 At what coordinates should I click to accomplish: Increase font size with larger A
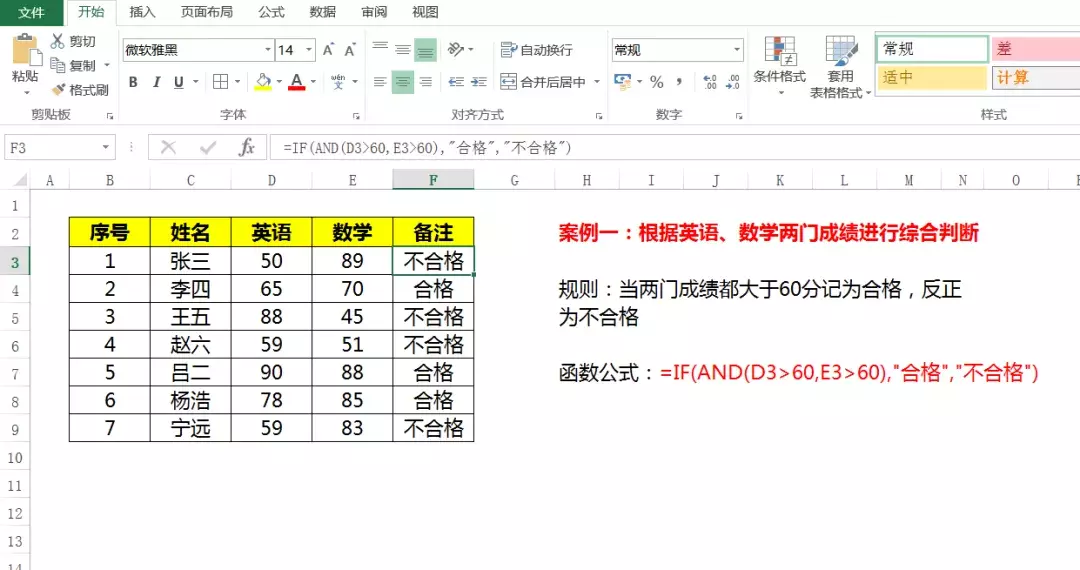329,50
